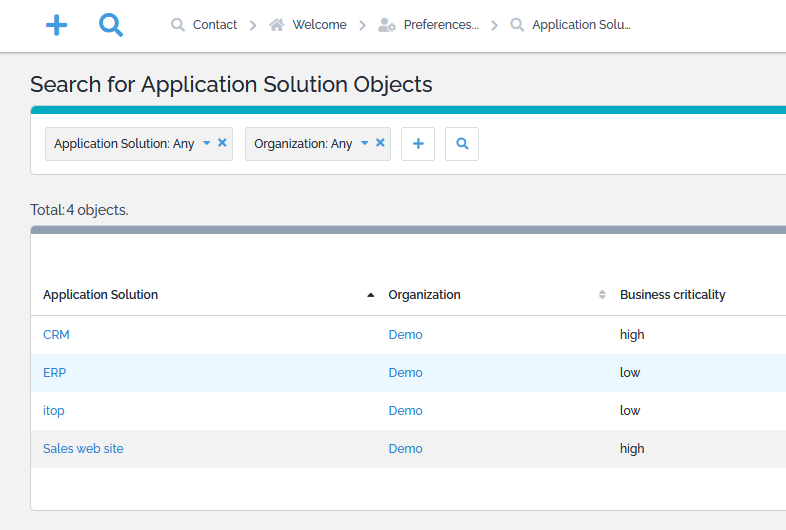Open Demo organization in the CRM row
This screenshot has width=786, height=530.
(405, 335)
